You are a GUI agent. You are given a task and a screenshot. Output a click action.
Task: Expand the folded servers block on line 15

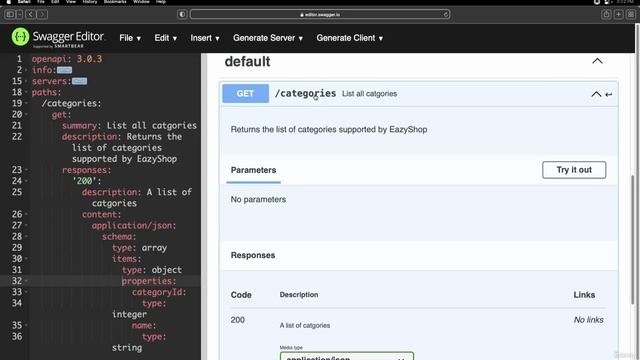coord(26,81)
